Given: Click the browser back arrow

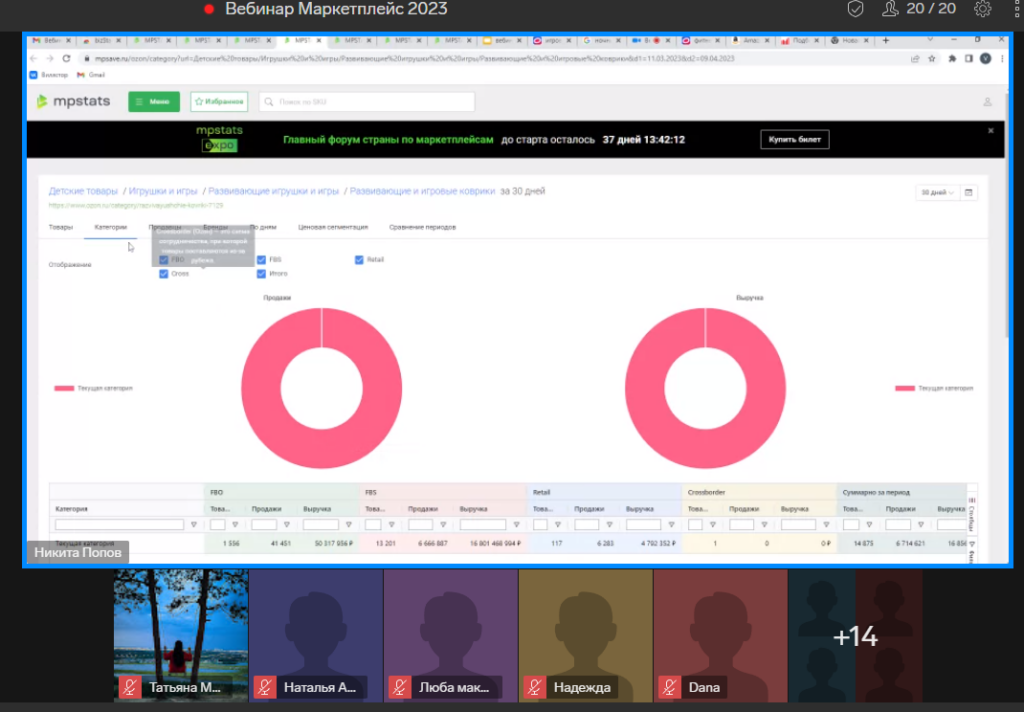Looking at the screenshot, I should pos(34,58).
